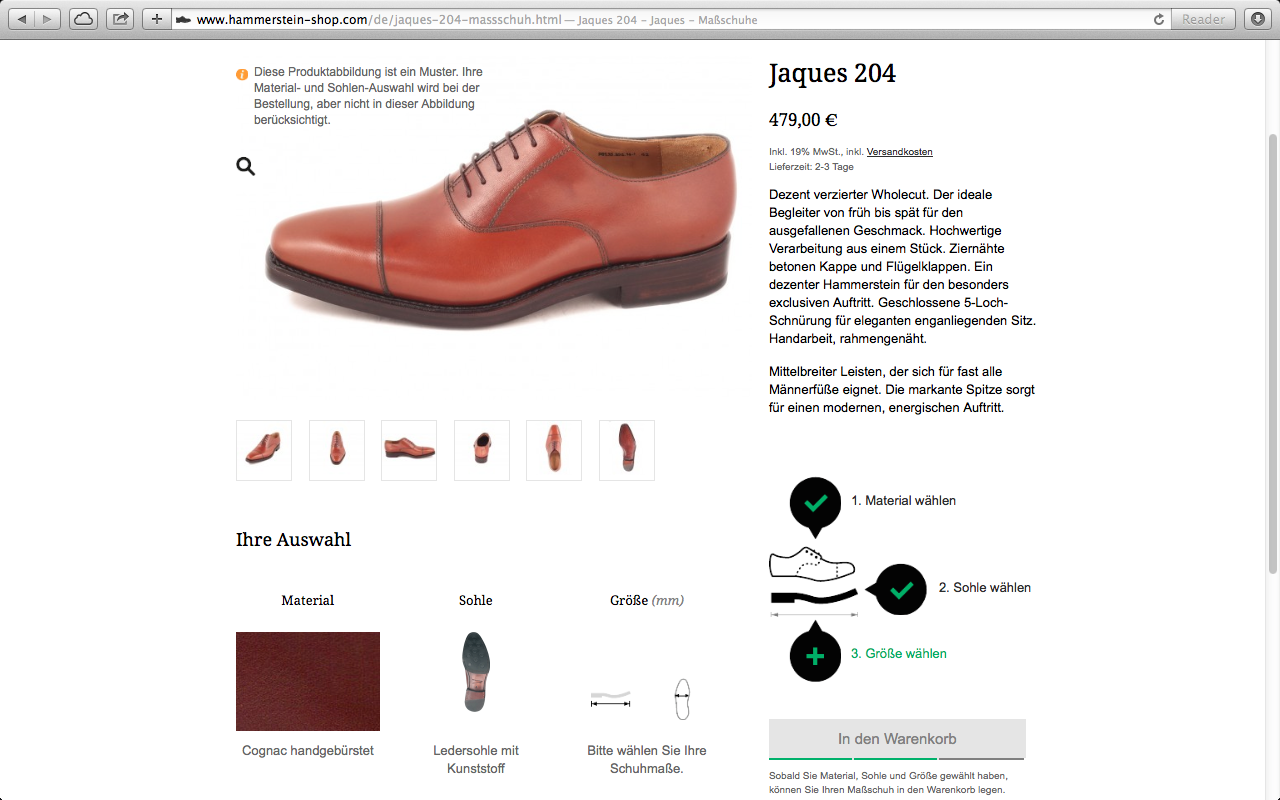Click the foot width measurement icon
This screenshot has width=1280, height=800.
coord(683,699)
